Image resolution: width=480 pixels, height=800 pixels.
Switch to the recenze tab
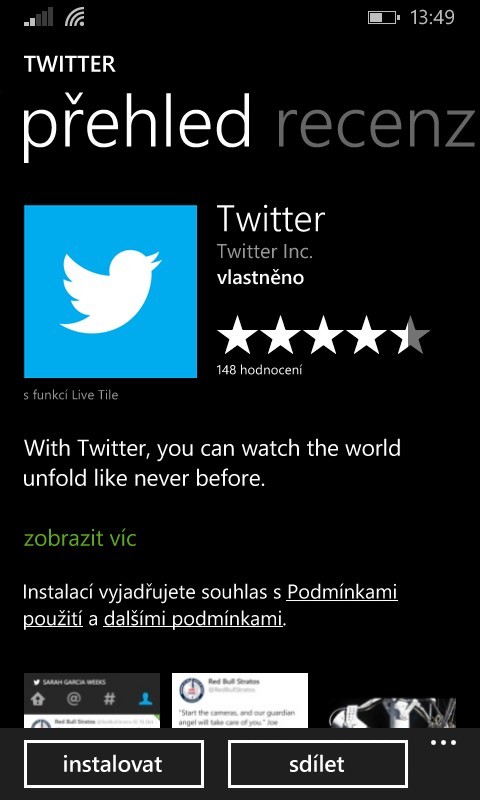377,126
